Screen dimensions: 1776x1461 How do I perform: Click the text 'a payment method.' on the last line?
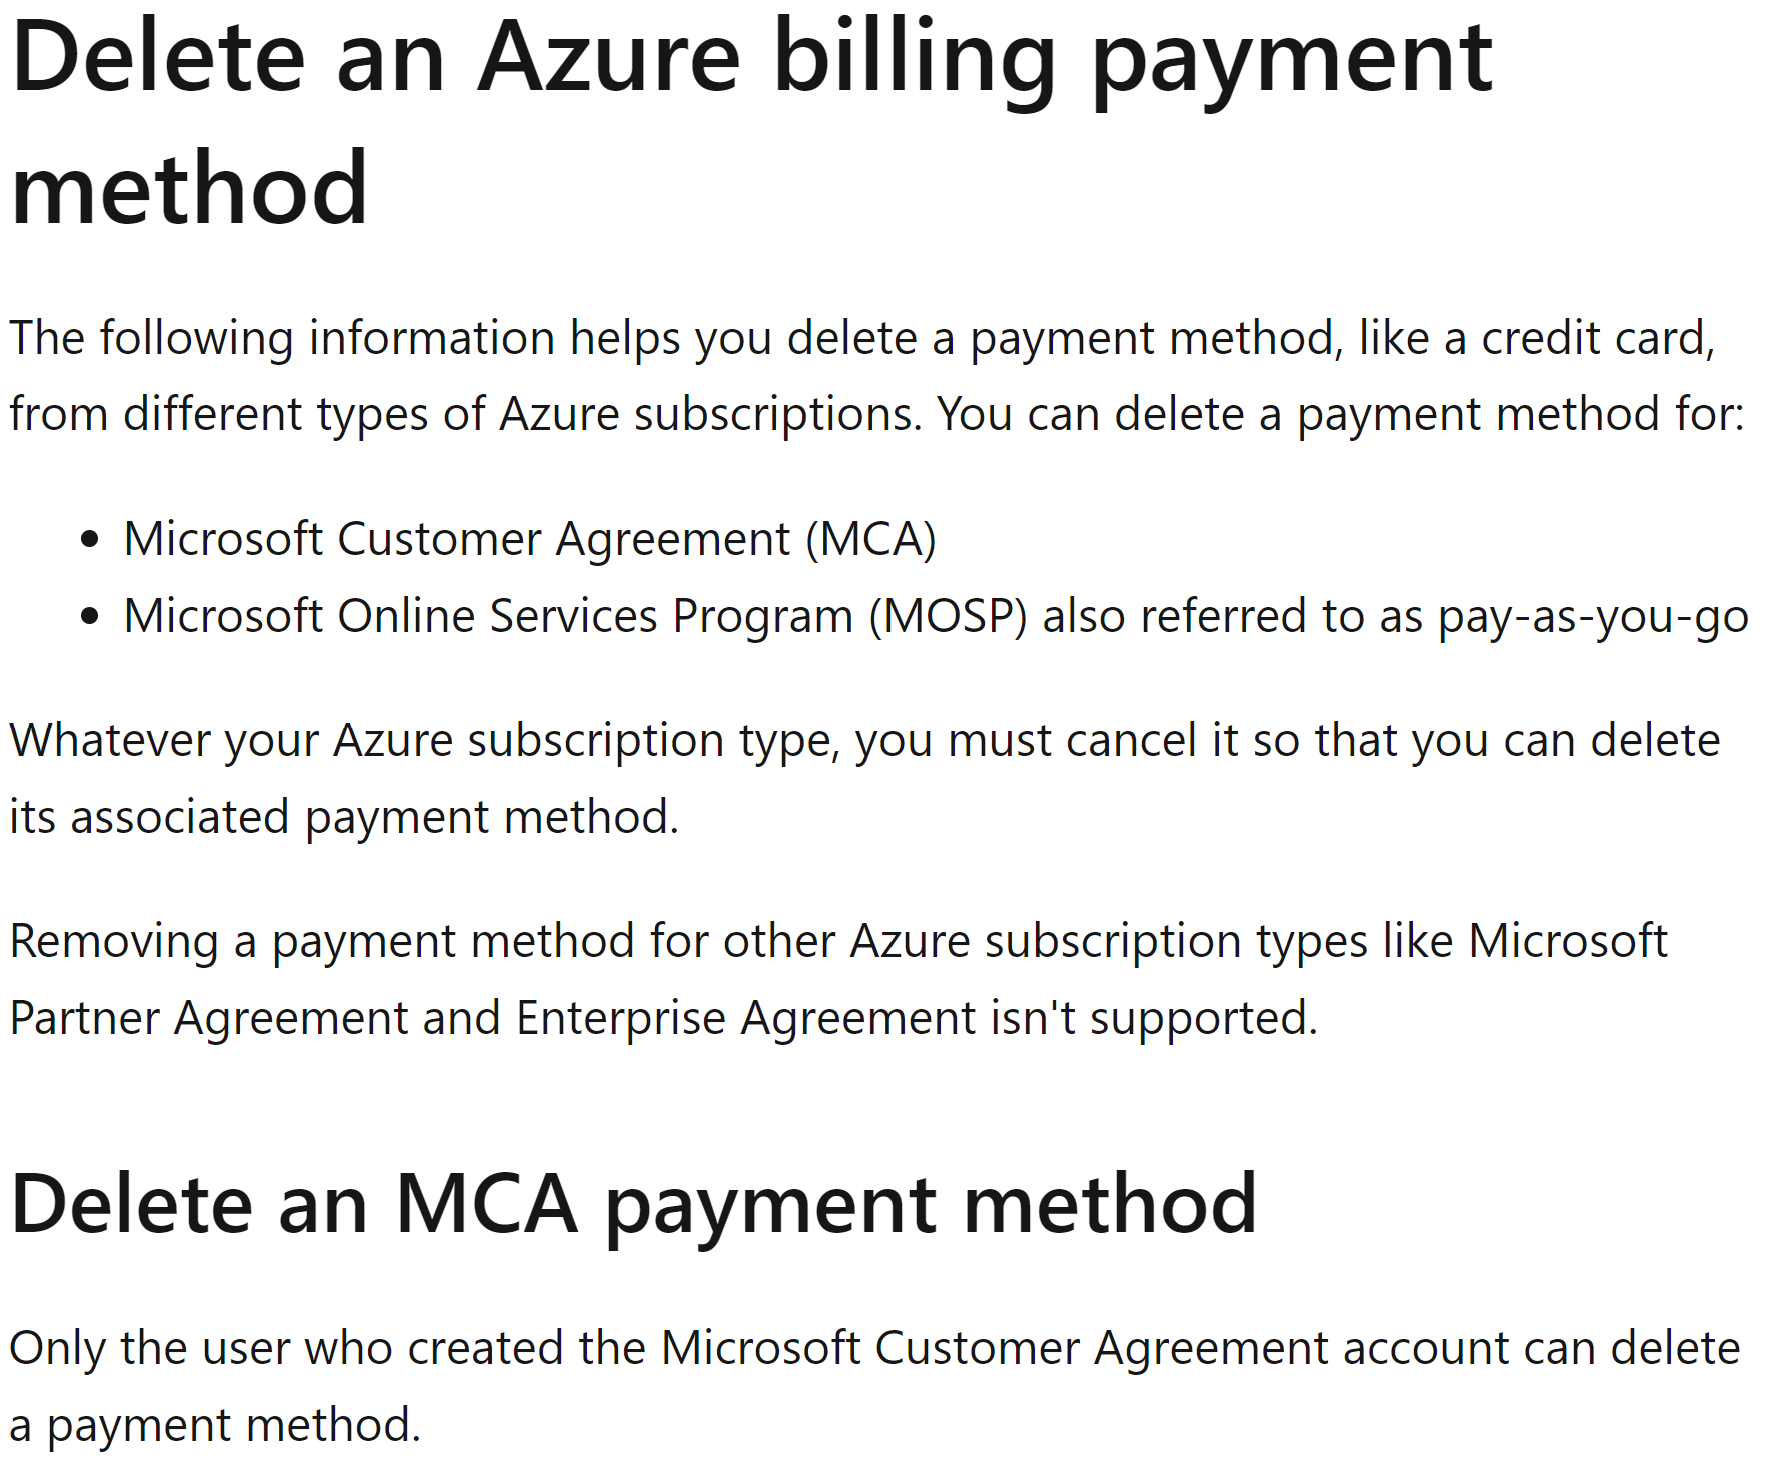215,1426
